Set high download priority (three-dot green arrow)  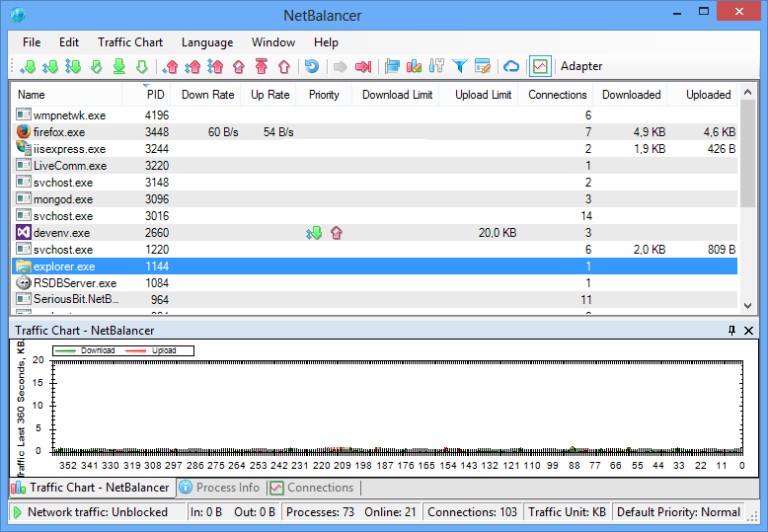[x=73, y=66]
